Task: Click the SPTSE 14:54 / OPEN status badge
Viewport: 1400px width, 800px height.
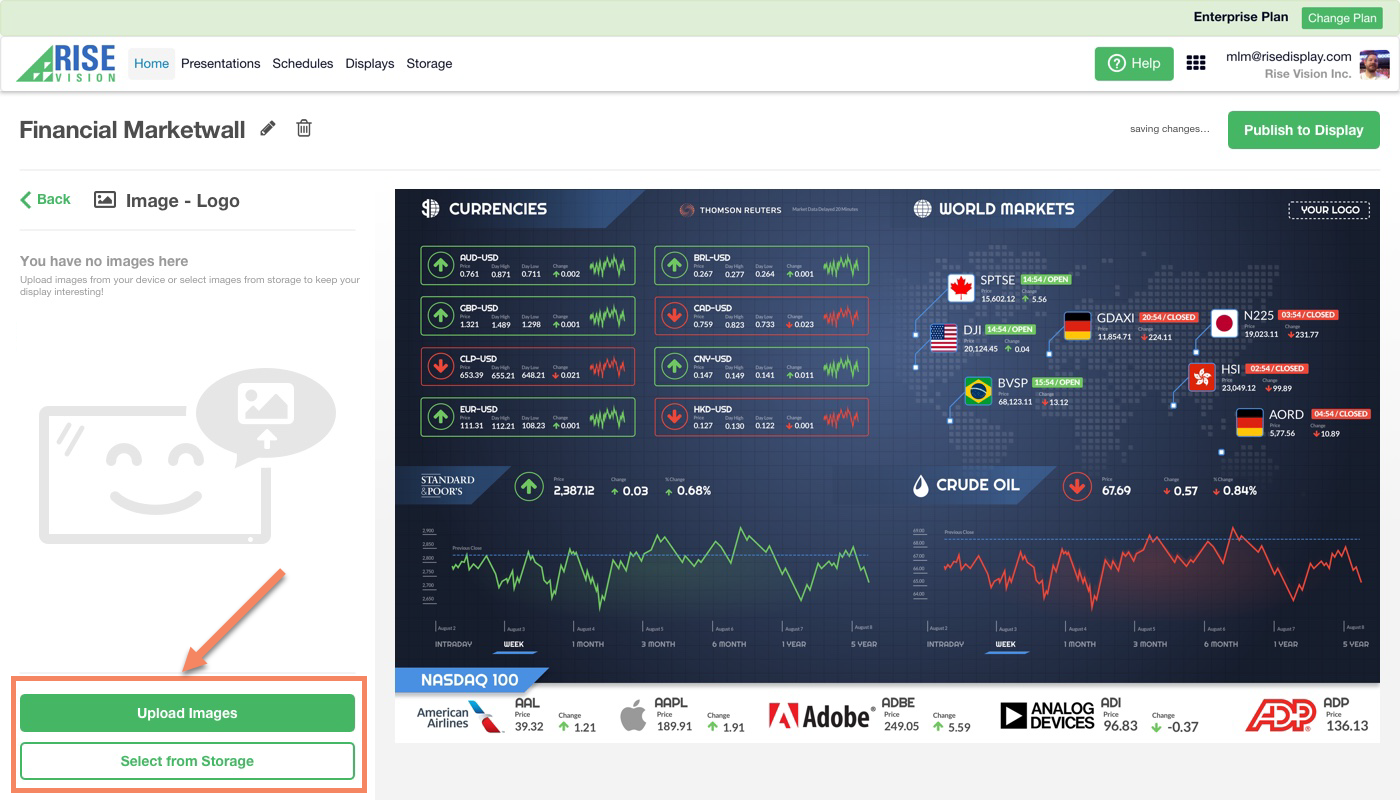Action: click(1046, 280)
